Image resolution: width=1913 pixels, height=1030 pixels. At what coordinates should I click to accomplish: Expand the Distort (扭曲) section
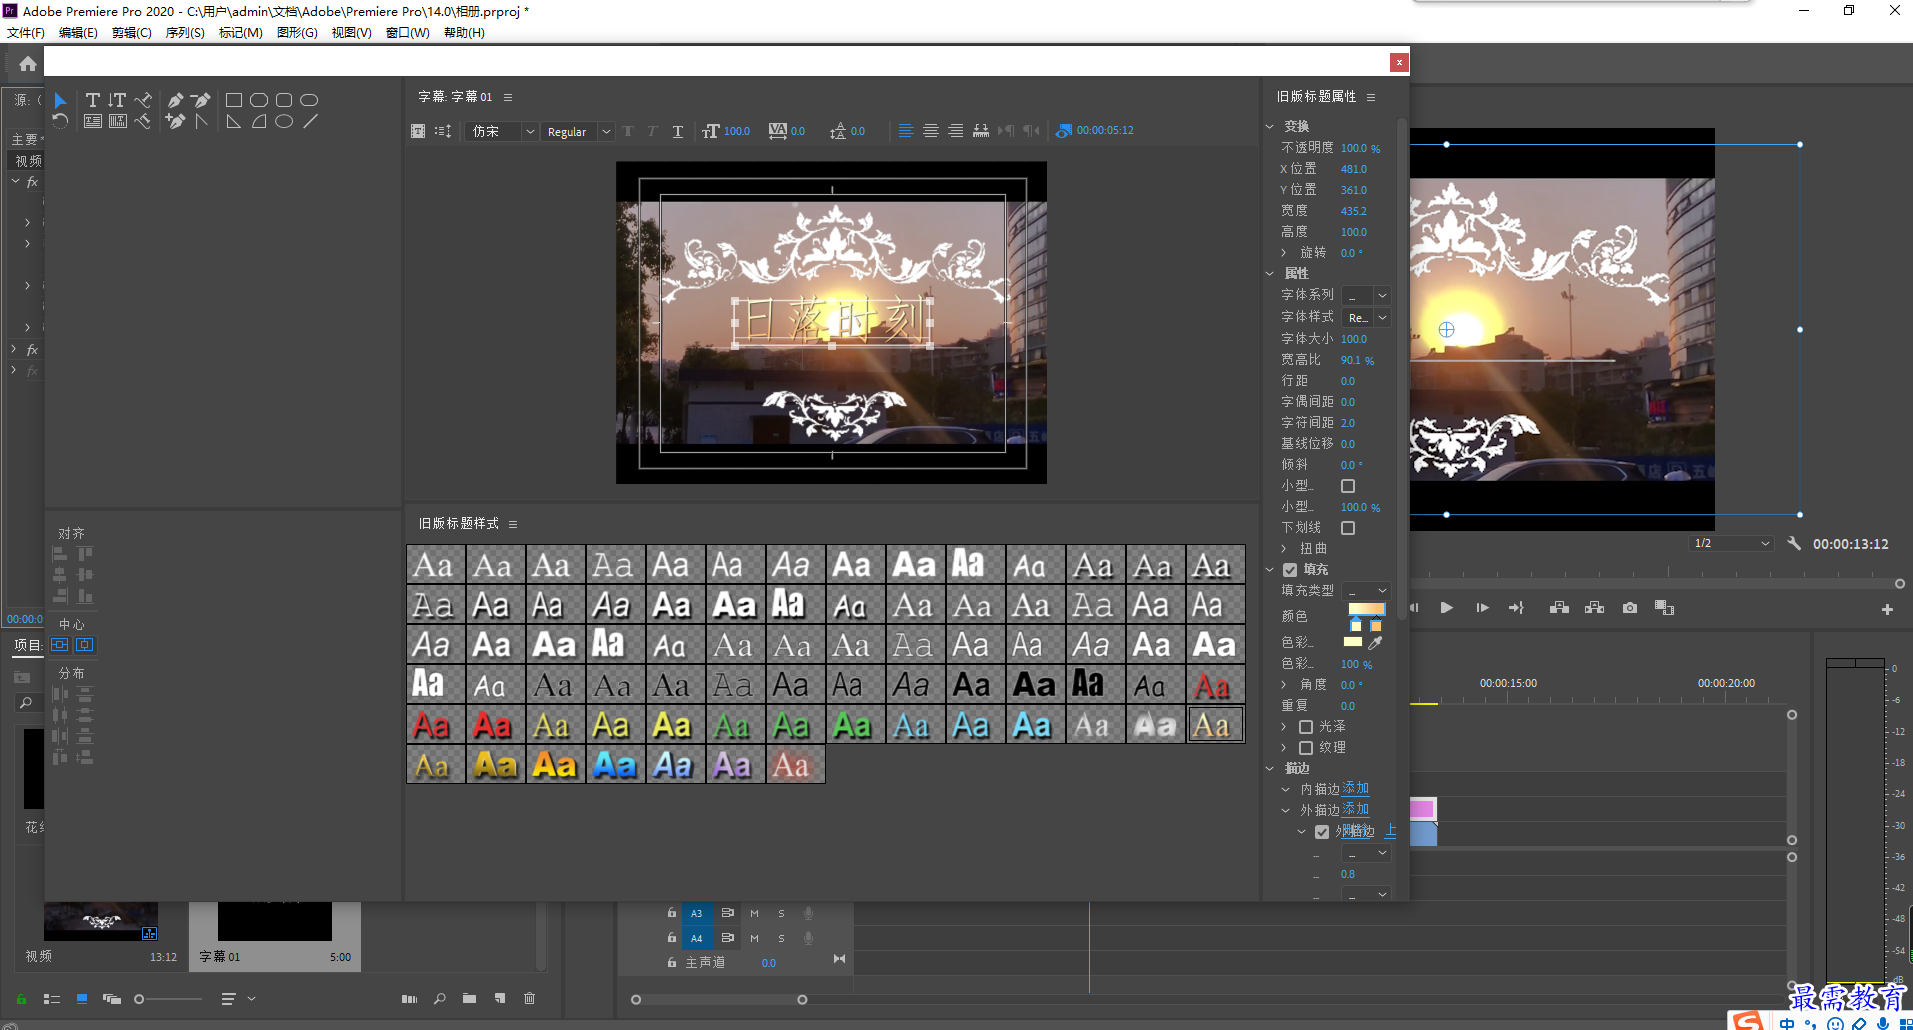pos(1284,549)
